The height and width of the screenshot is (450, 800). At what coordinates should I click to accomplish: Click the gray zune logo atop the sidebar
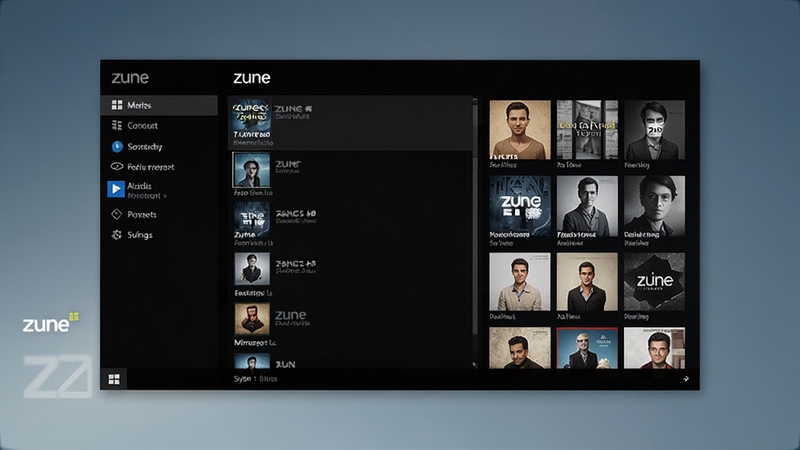130,78
